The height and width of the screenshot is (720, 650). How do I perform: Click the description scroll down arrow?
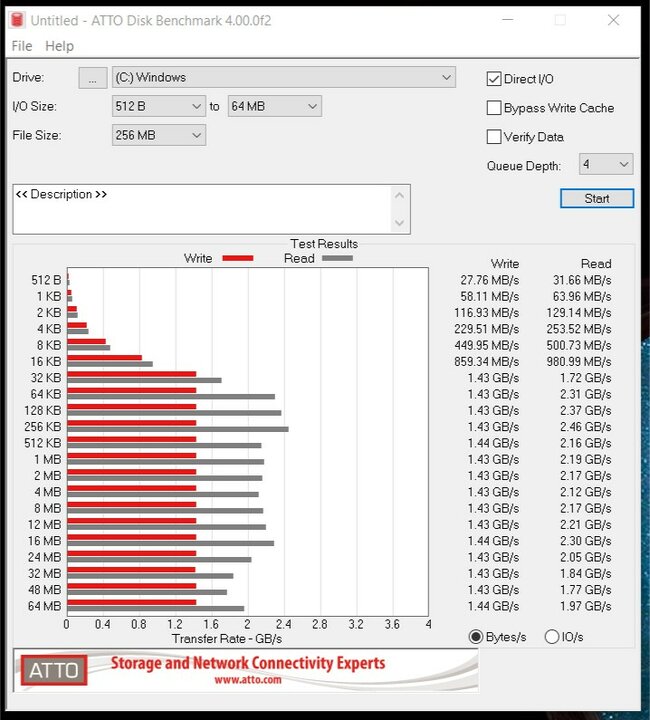399,223
